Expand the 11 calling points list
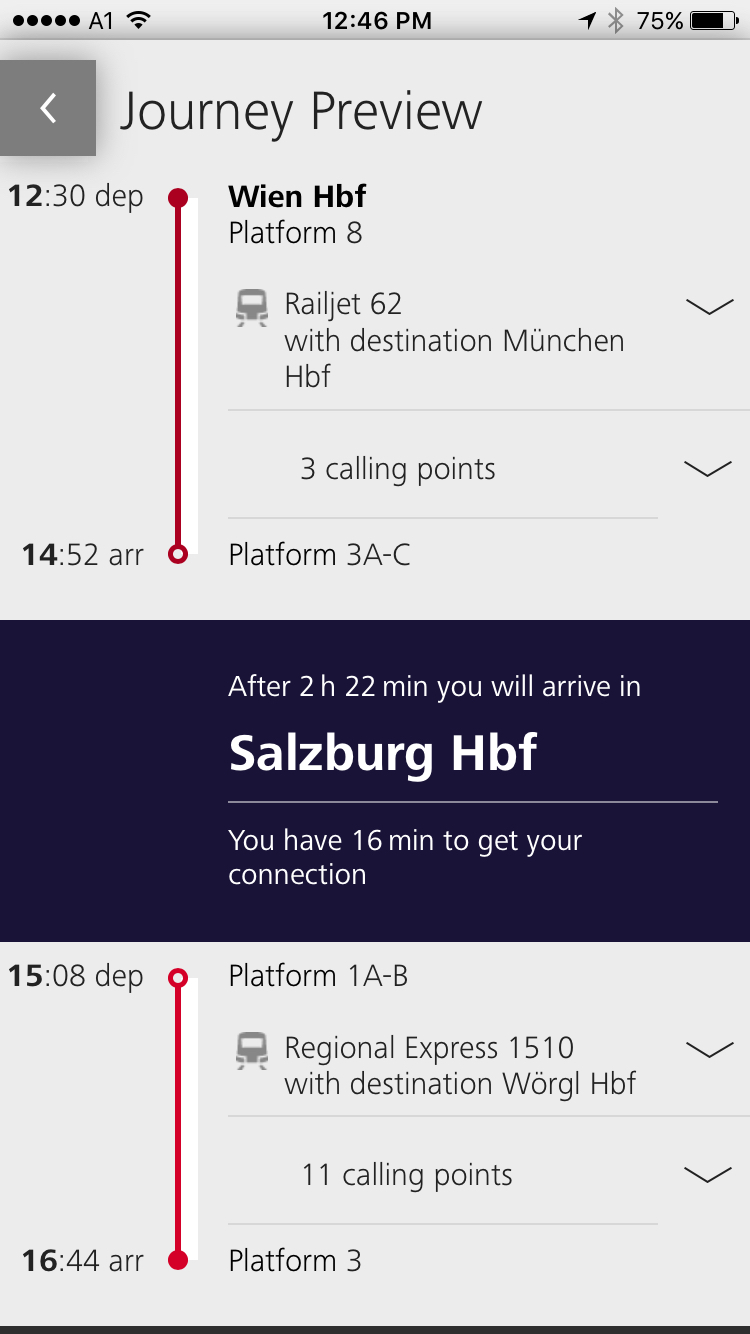The image size is (750, 1334). click(707, 1175)
